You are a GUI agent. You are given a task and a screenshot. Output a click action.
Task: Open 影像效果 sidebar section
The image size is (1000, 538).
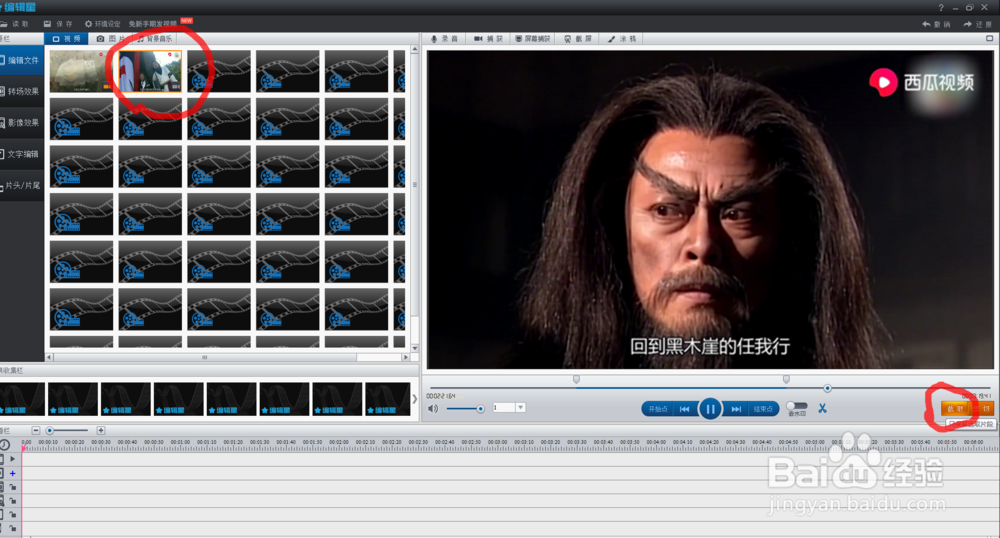coord(22,122)
